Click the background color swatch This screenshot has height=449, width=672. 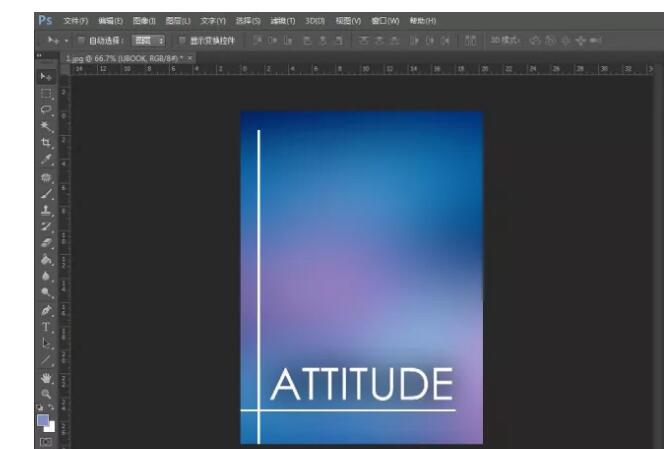[51, 428]
